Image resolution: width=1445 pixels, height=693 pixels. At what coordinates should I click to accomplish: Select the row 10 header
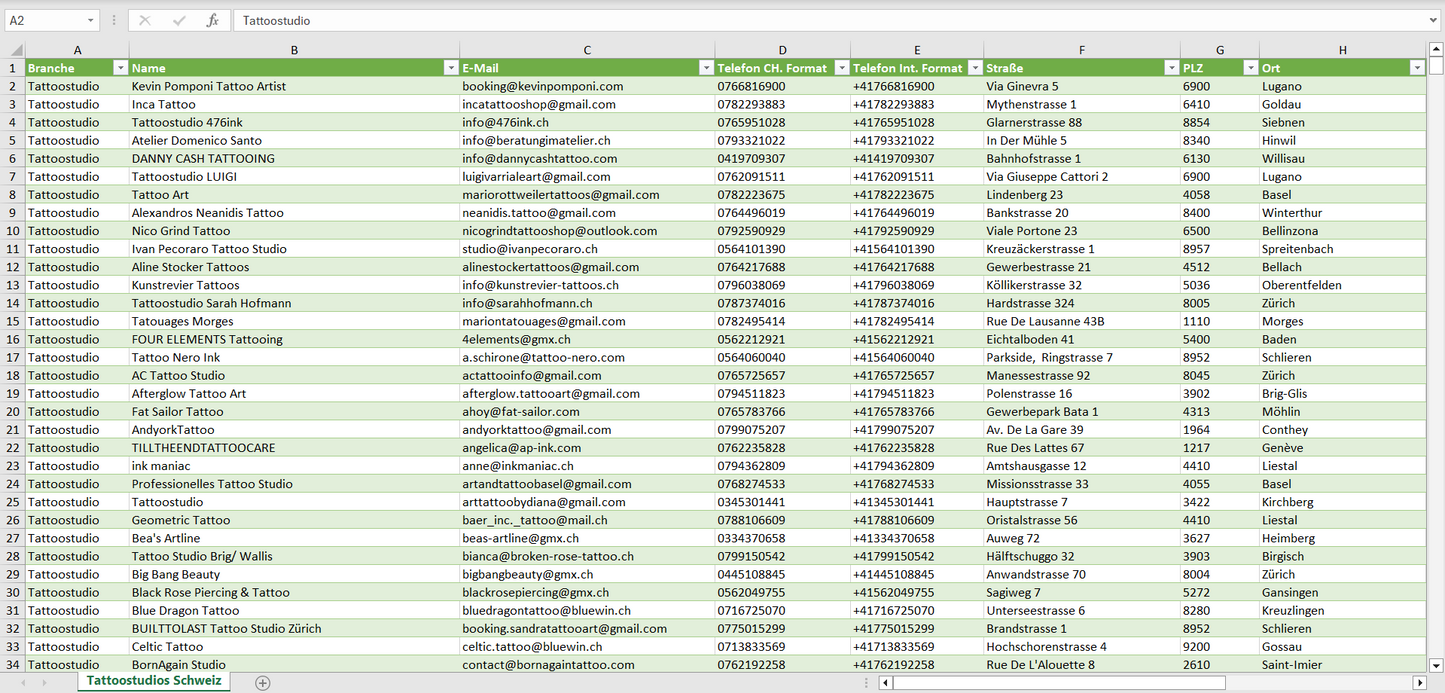13,231
